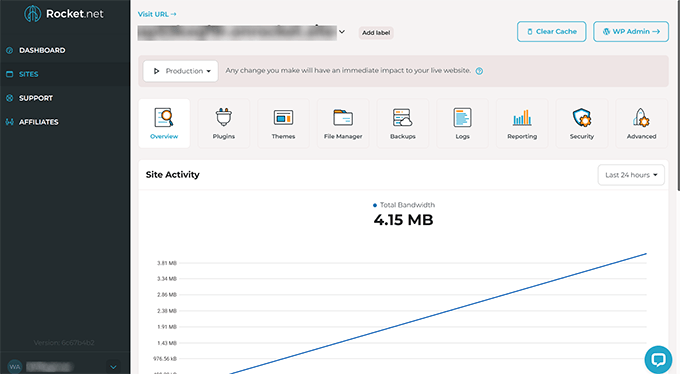Open the File Manager tab
Image resolution: width=680 pixels, height=374 pixels.
click(343, 123)
